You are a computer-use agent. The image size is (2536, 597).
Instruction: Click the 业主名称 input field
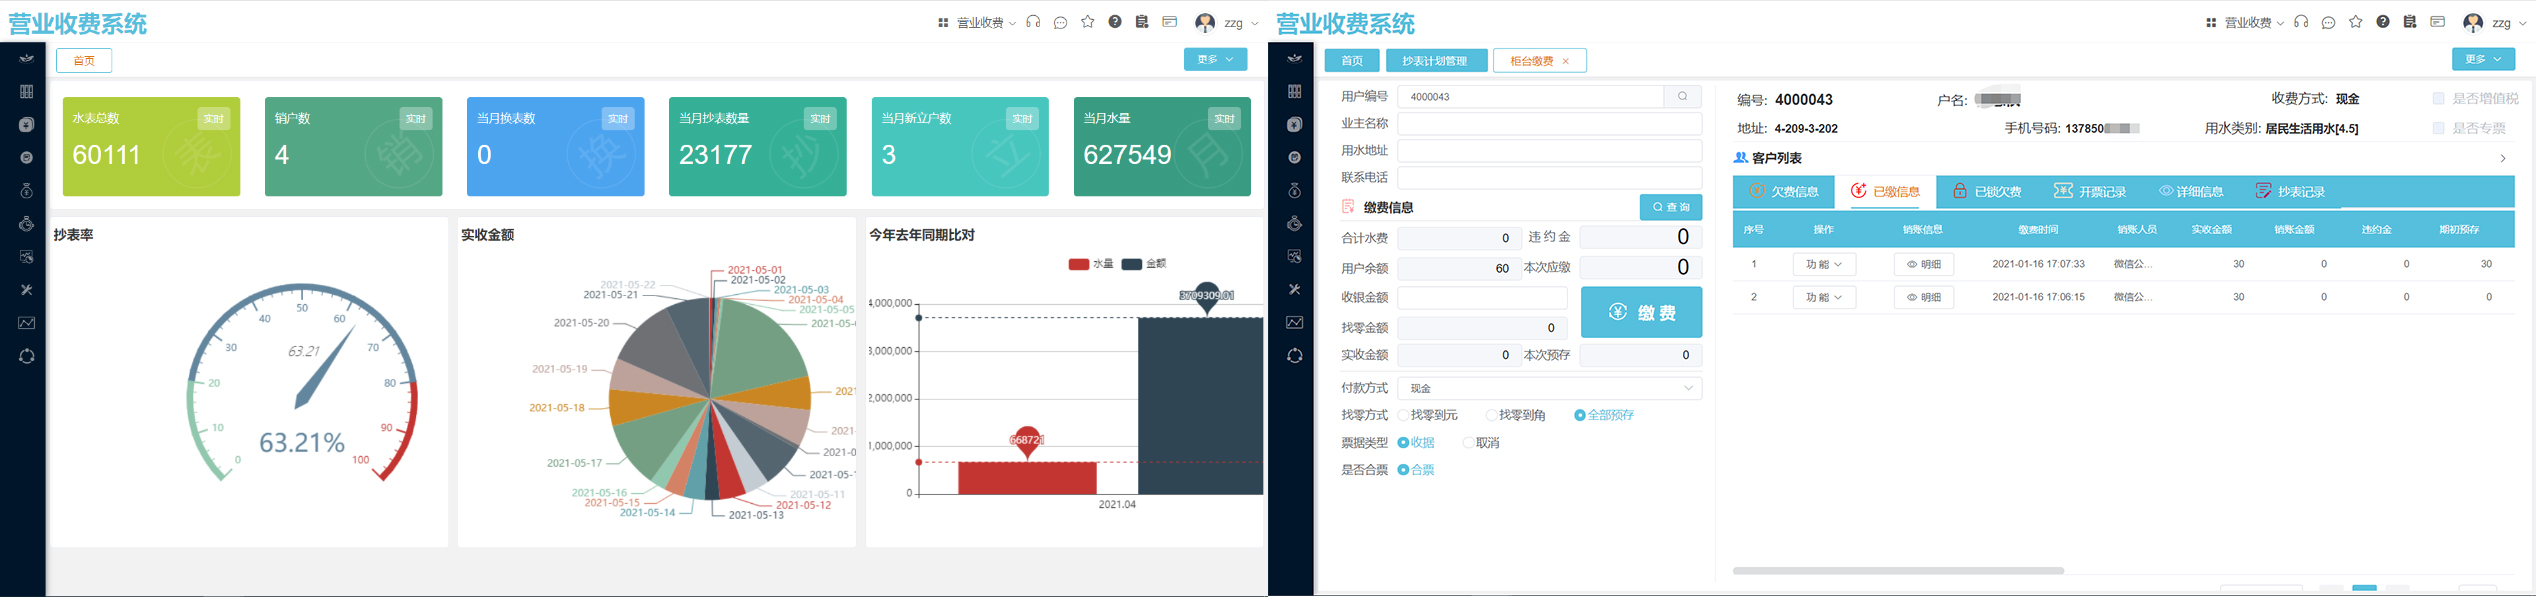click(x=1549, y=124)
